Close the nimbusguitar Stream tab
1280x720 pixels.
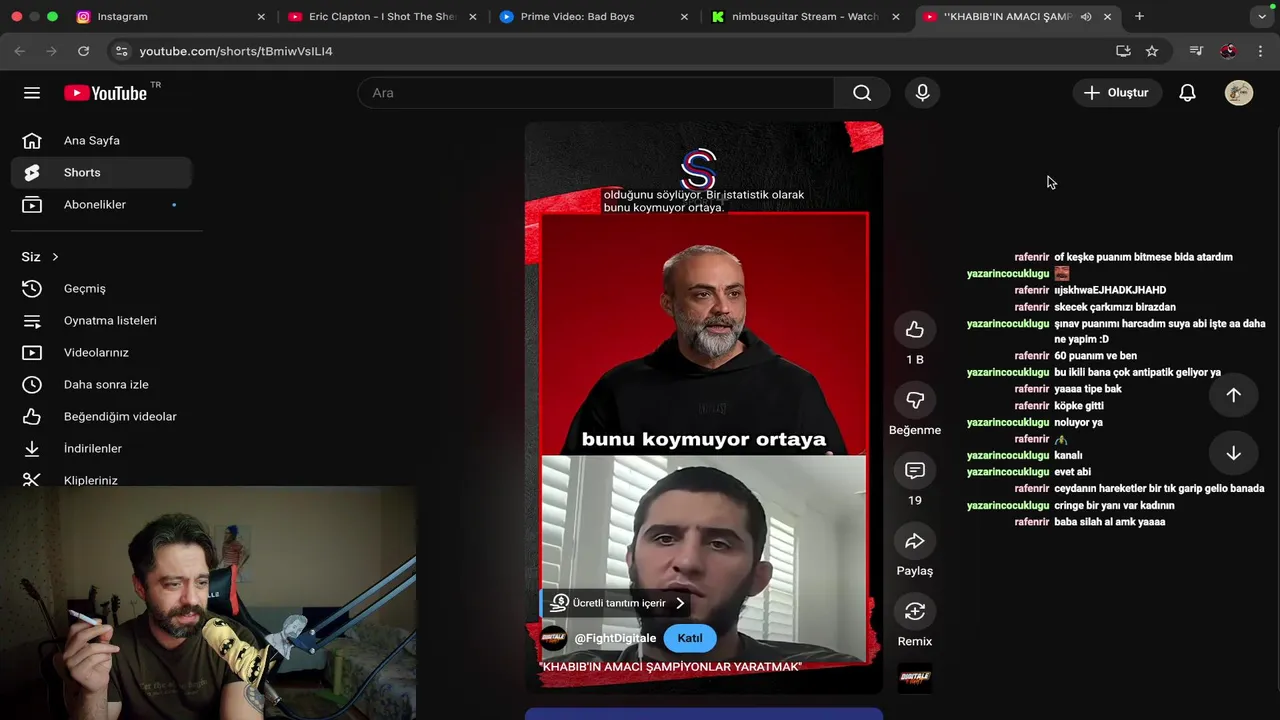(x=896, y=17)
